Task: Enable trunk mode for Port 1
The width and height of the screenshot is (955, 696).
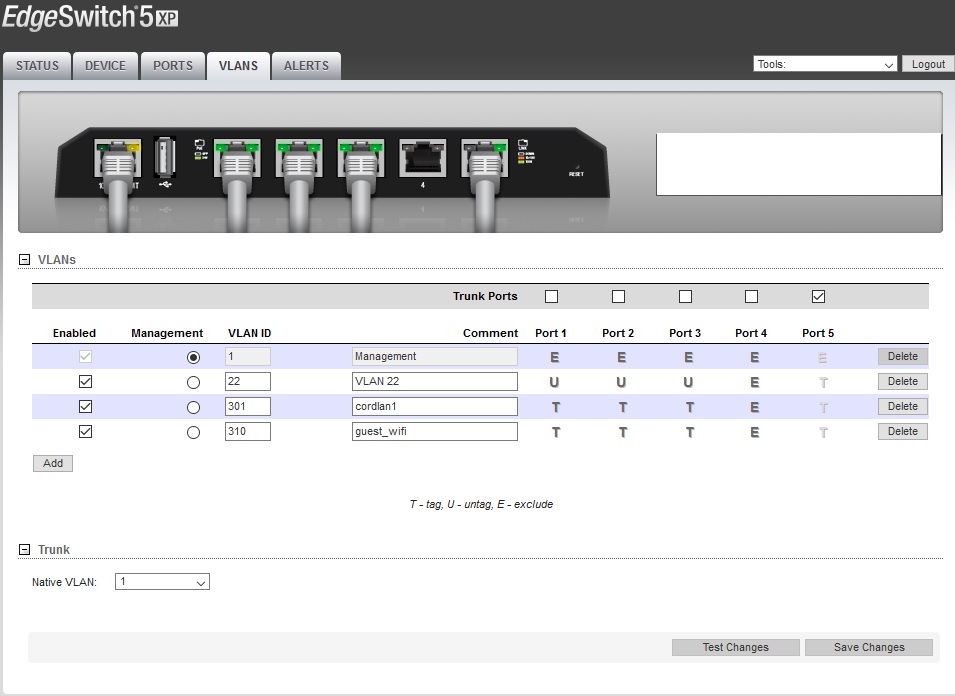Action: tap(551, 297)
